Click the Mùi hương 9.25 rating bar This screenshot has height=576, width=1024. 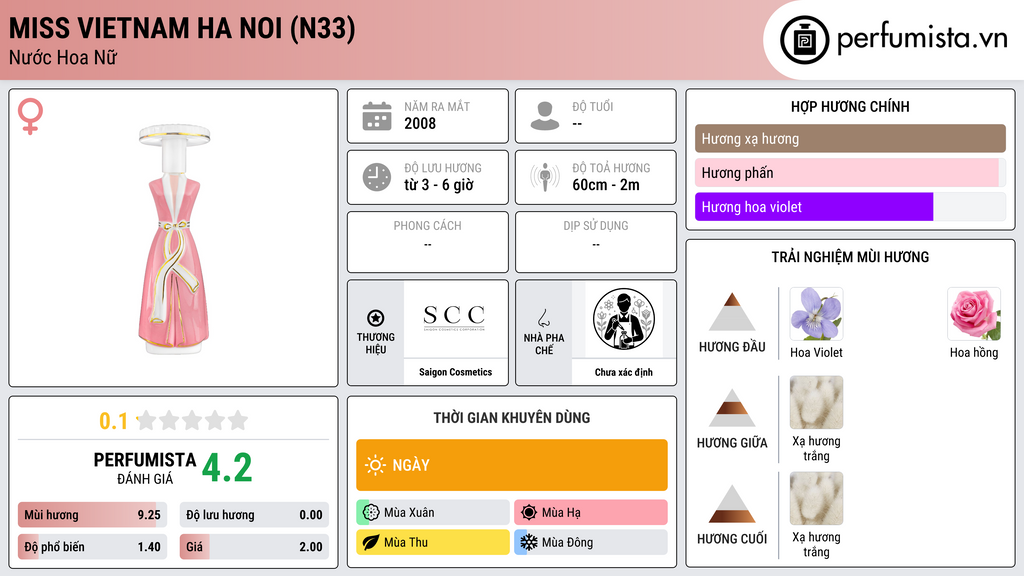point(92,515)
